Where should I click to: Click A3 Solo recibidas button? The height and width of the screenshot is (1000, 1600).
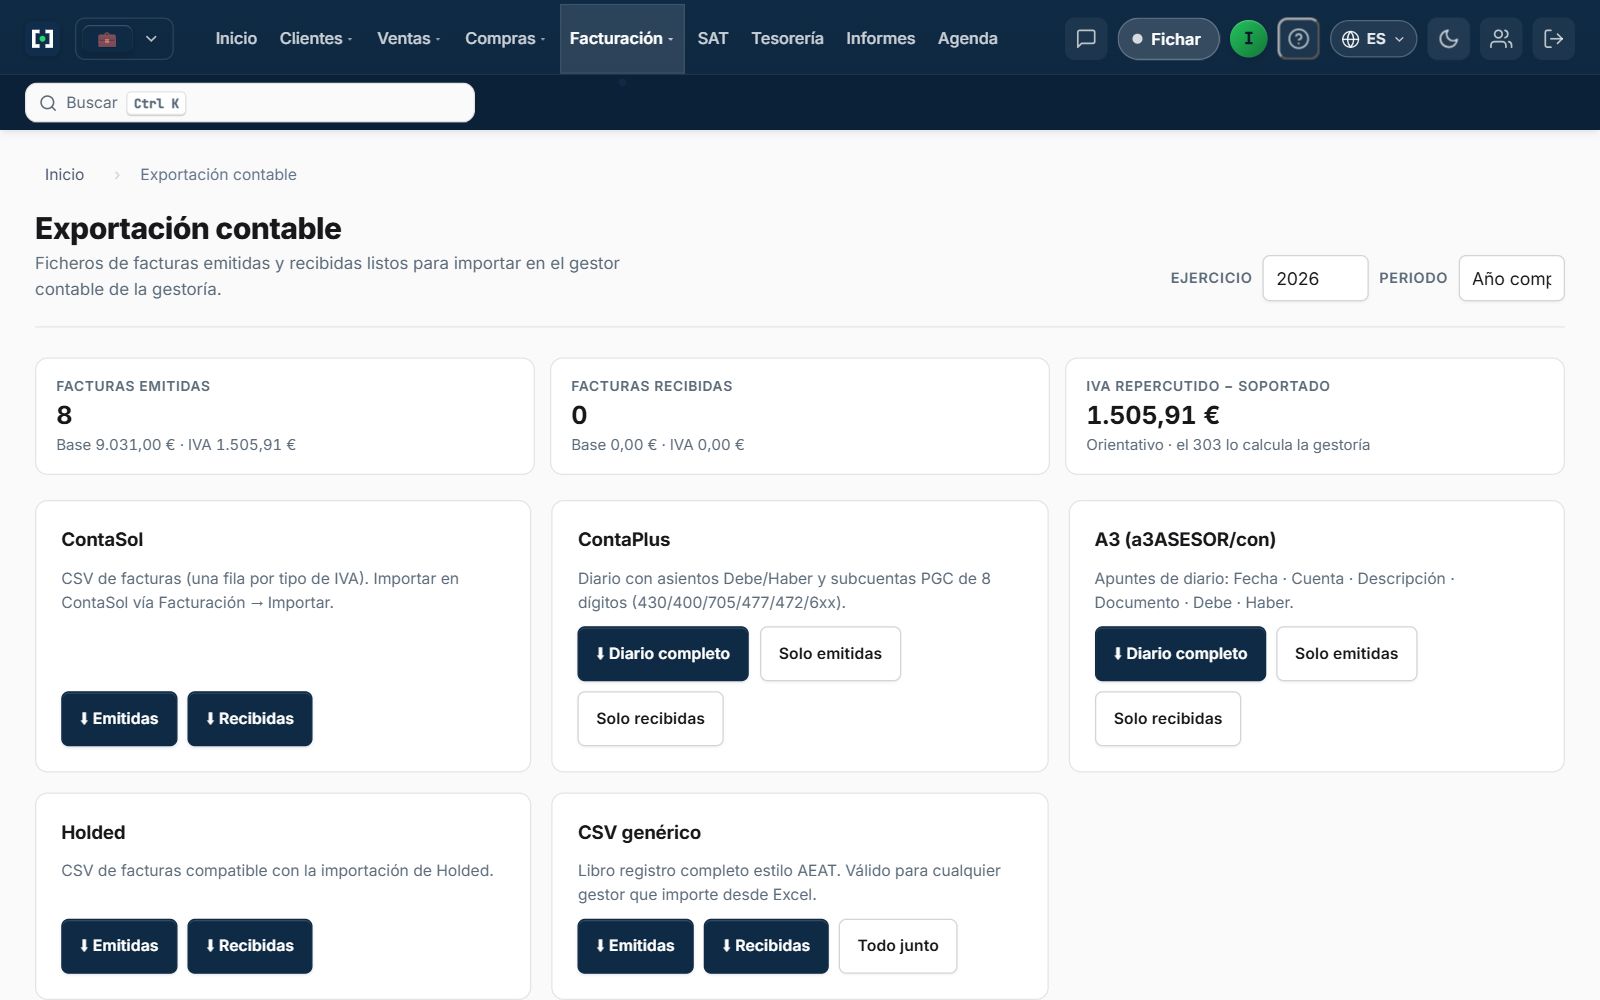point(1168,718)
